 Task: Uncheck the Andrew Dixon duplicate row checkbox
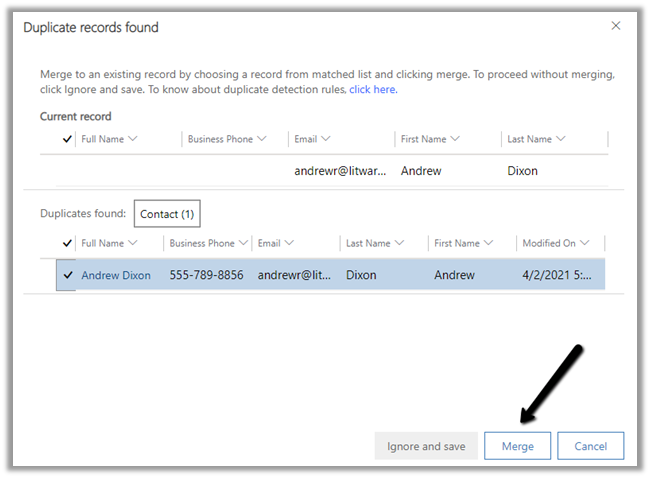click(67, 275)
